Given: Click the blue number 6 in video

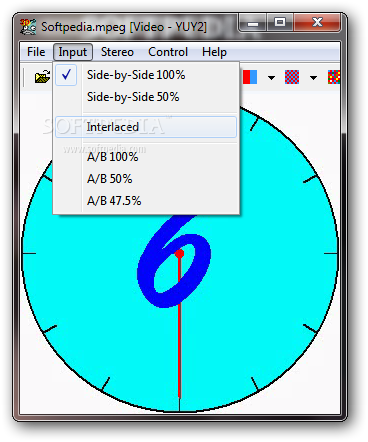Looking at the screenshot, I should point(174,261).
